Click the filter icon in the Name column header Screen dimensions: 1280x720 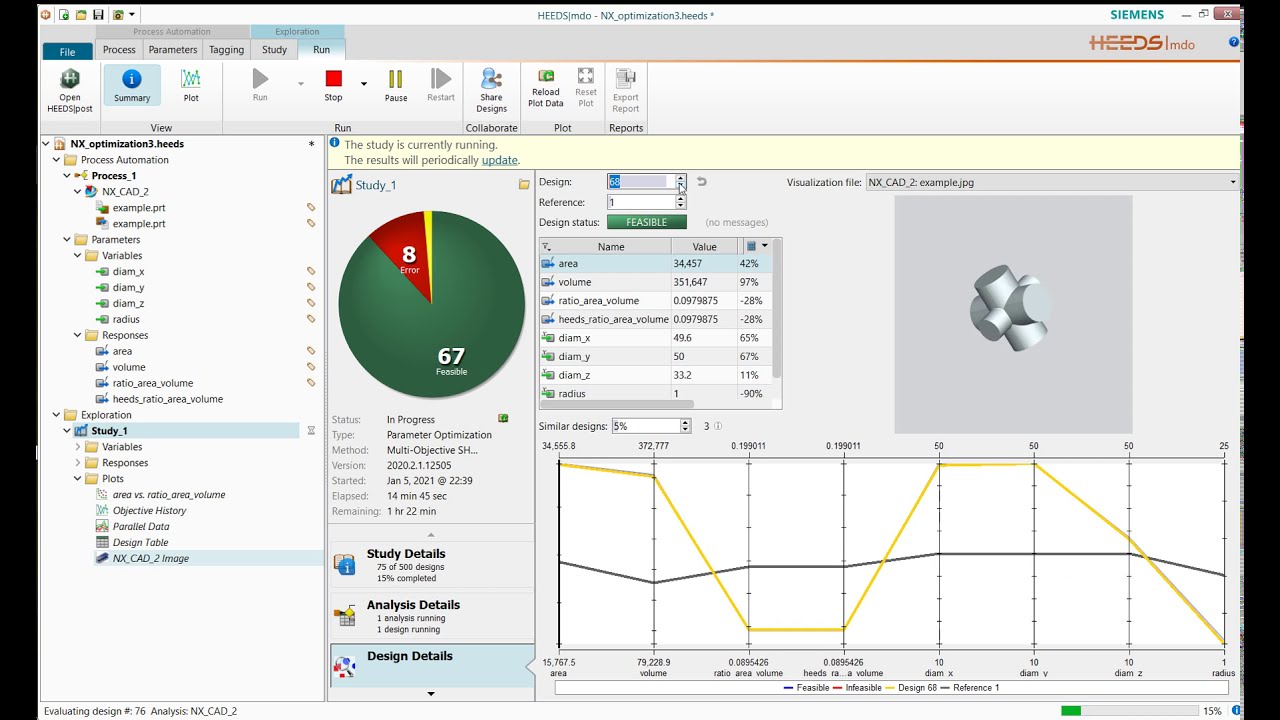pyautogui.click(x=546, y=247)
